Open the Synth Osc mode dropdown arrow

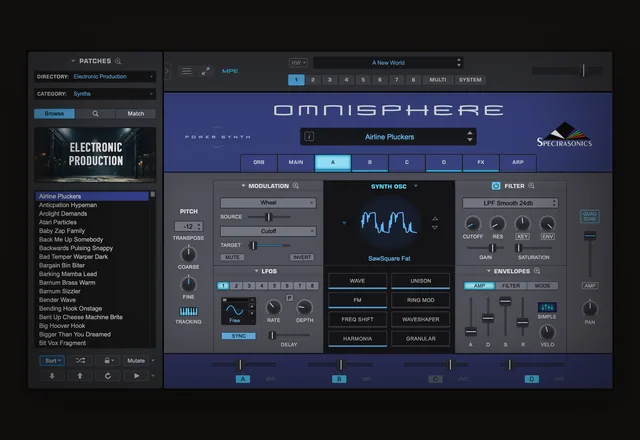[x=416, y=186]
